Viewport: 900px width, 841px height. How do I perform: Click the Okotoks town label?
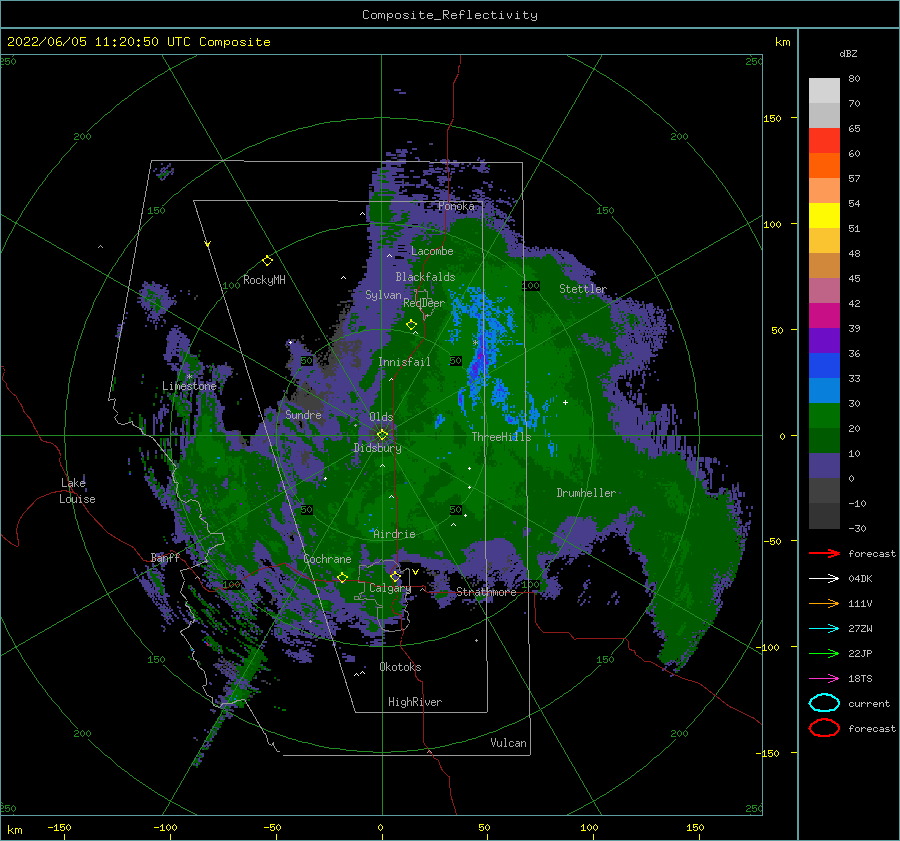point(400,667)
